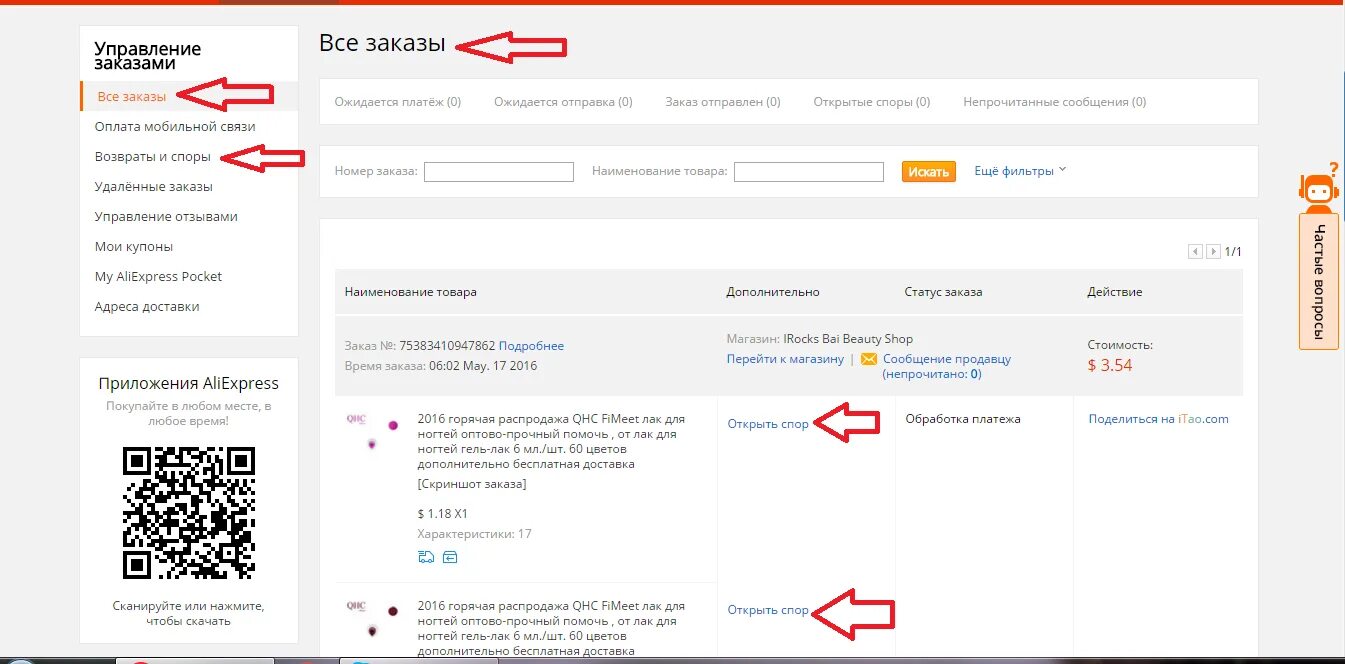Focus the 'Номер заказа' input field
The height and width of the screenshot is (664, 1345).
point(499,172)
